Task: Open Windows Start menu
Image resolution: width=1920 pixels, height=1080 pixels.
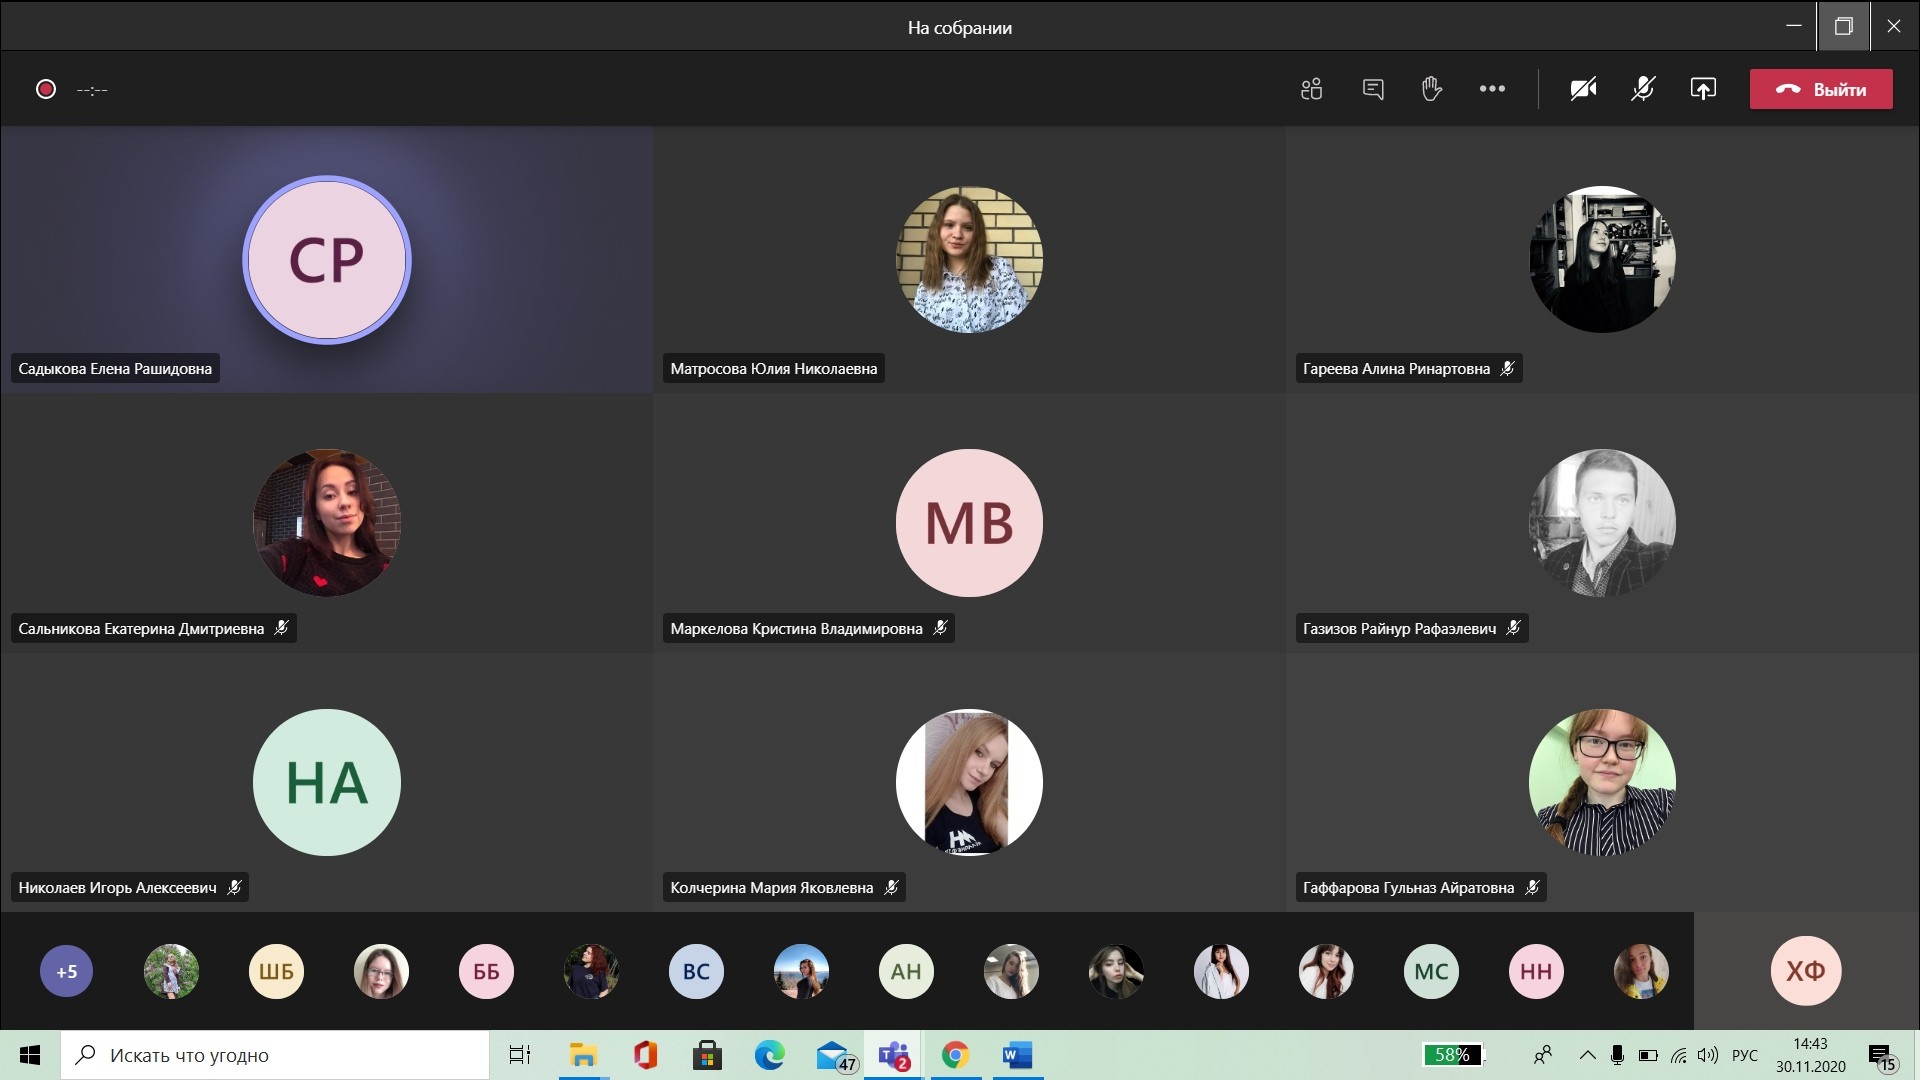Action: point(30,1055)
